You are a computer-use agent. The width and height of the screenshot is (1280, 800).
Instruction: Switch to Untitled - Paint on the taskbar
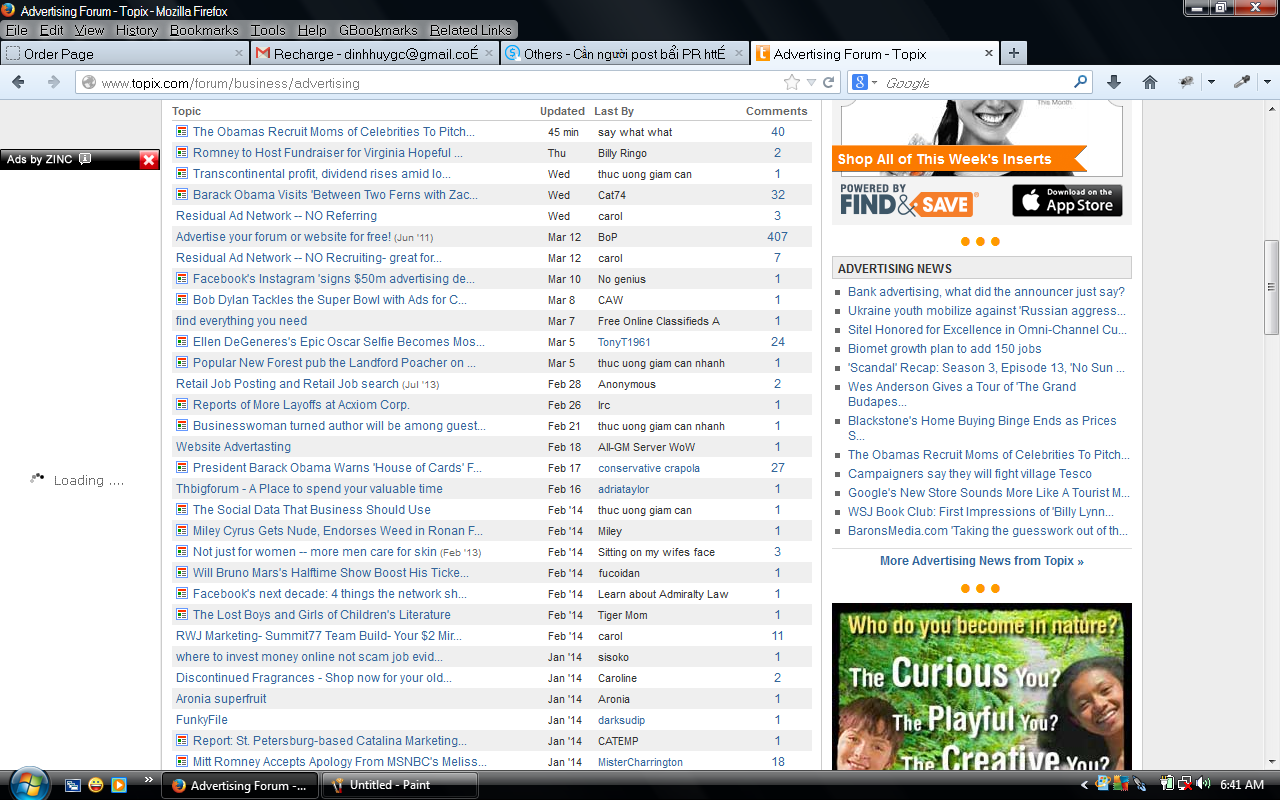point(399,785)
